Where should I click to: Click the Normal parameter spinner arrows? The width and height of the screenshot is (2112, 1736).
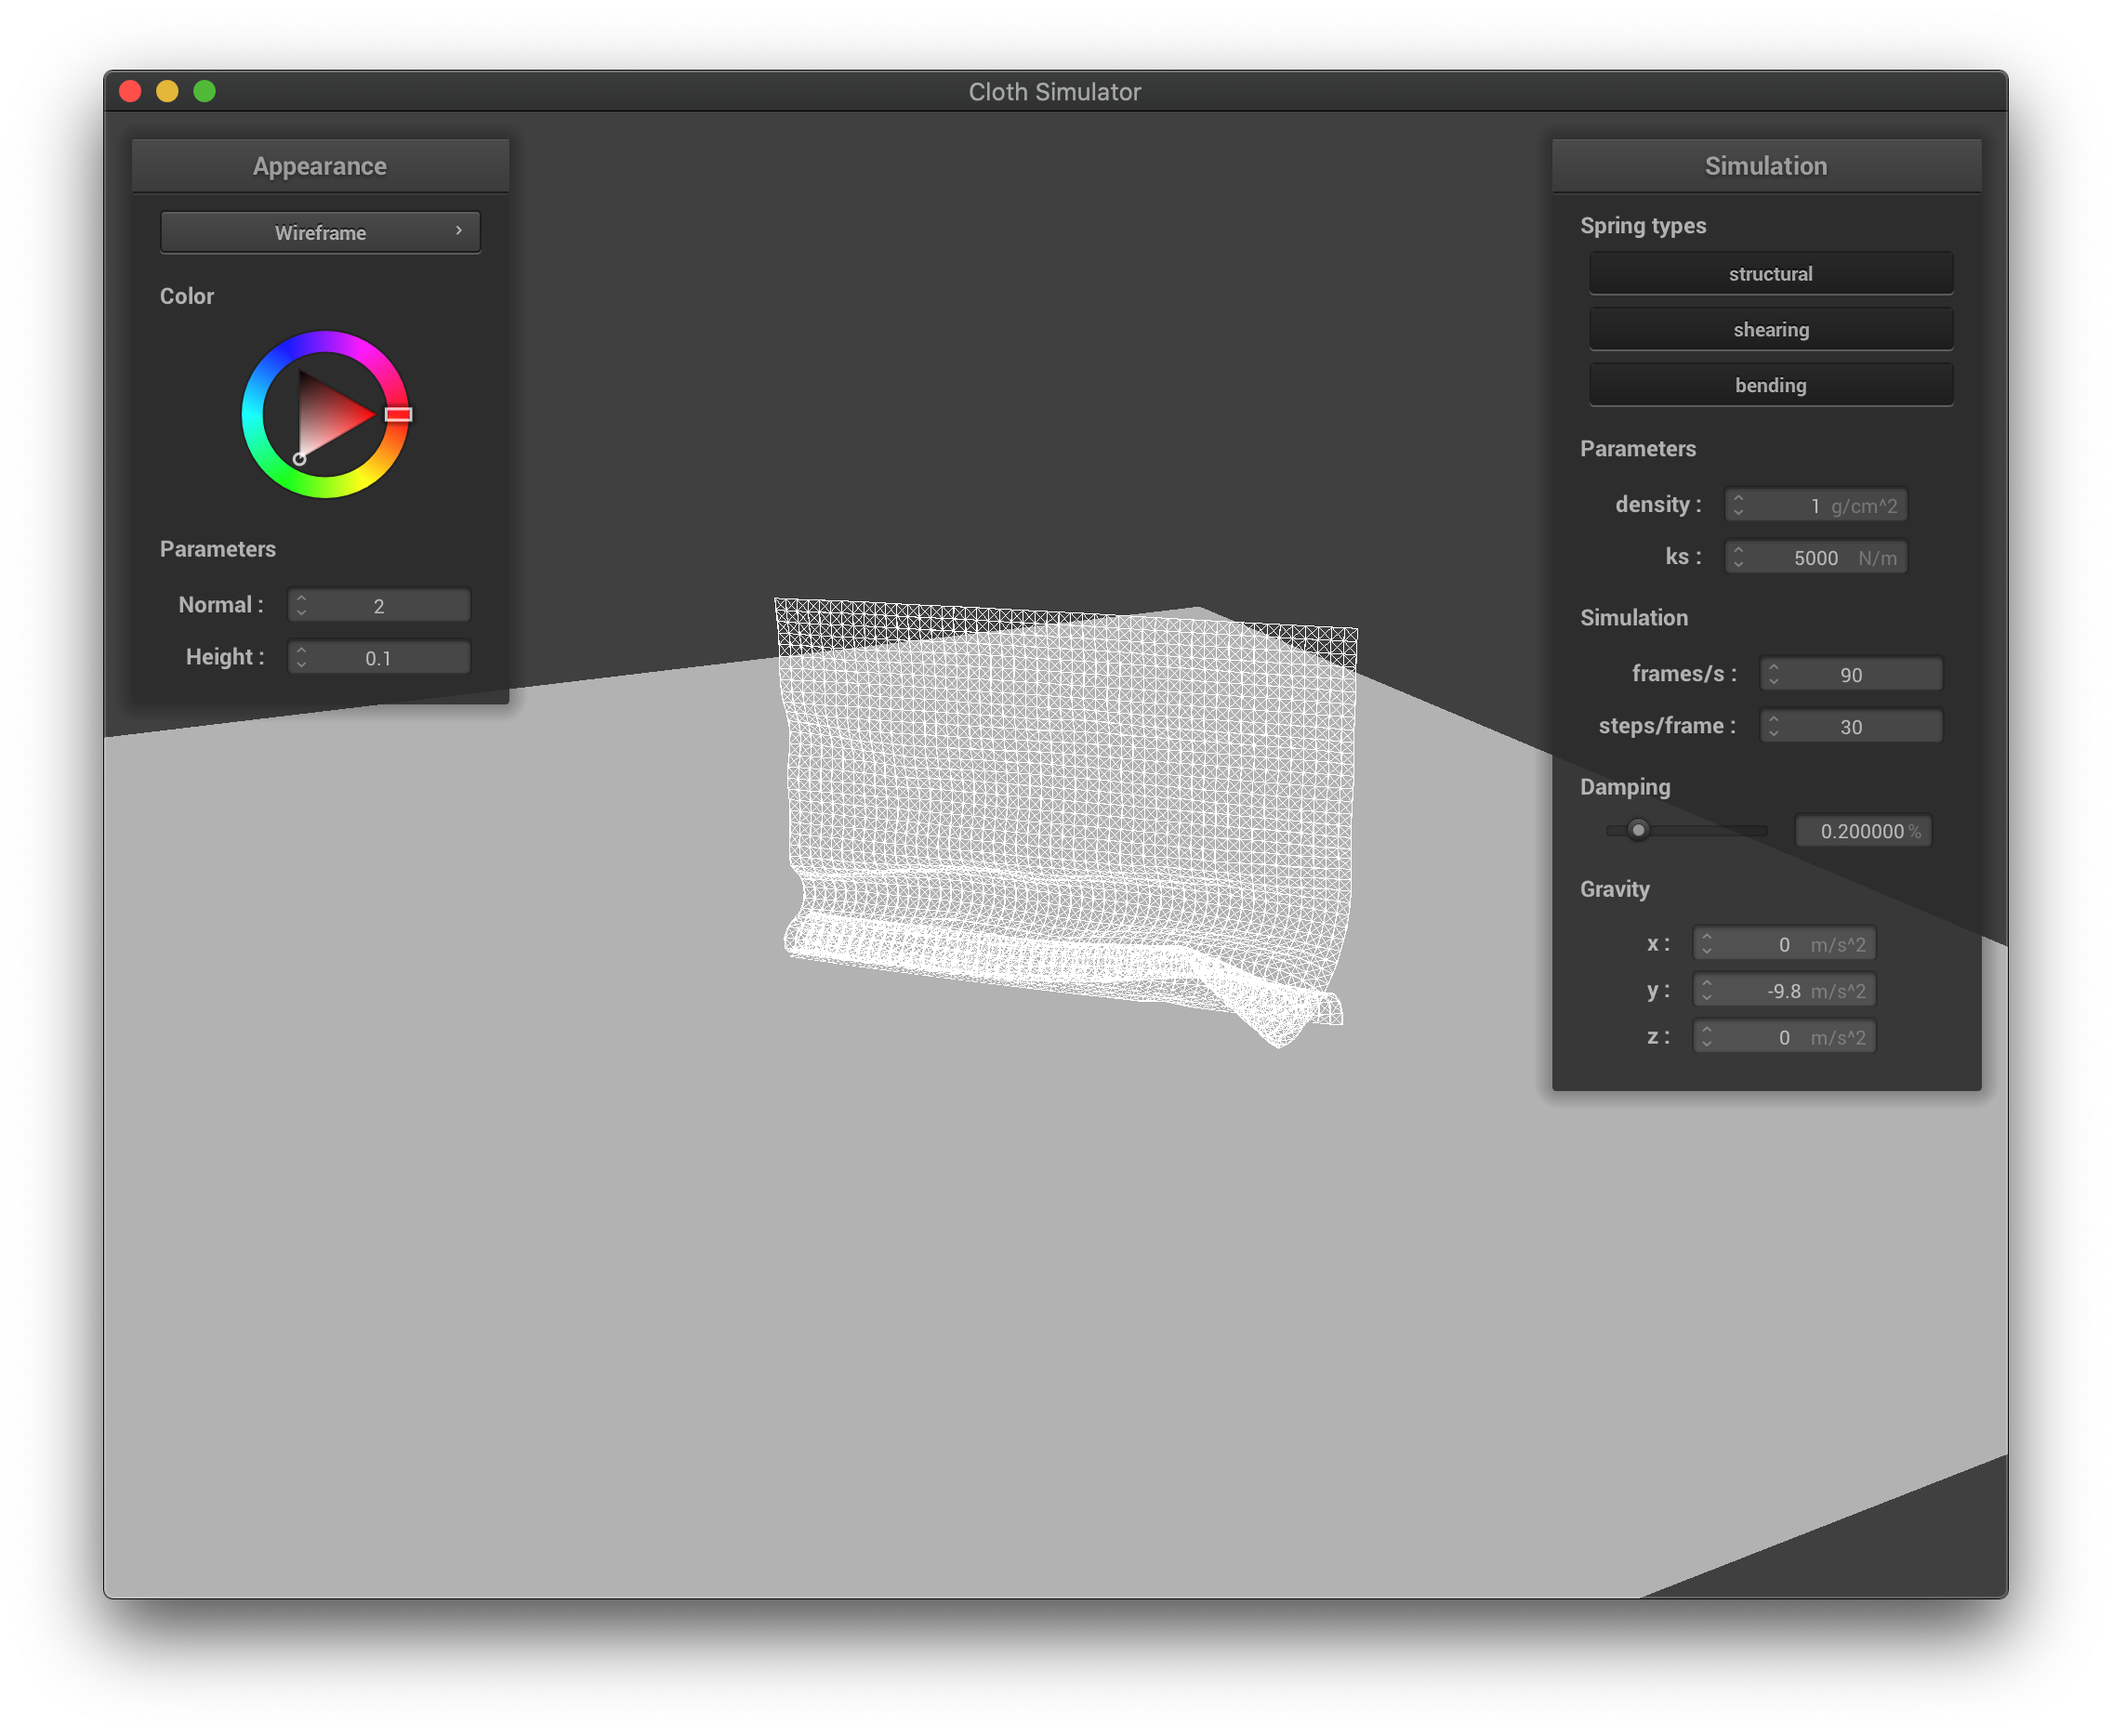[301, 605]
